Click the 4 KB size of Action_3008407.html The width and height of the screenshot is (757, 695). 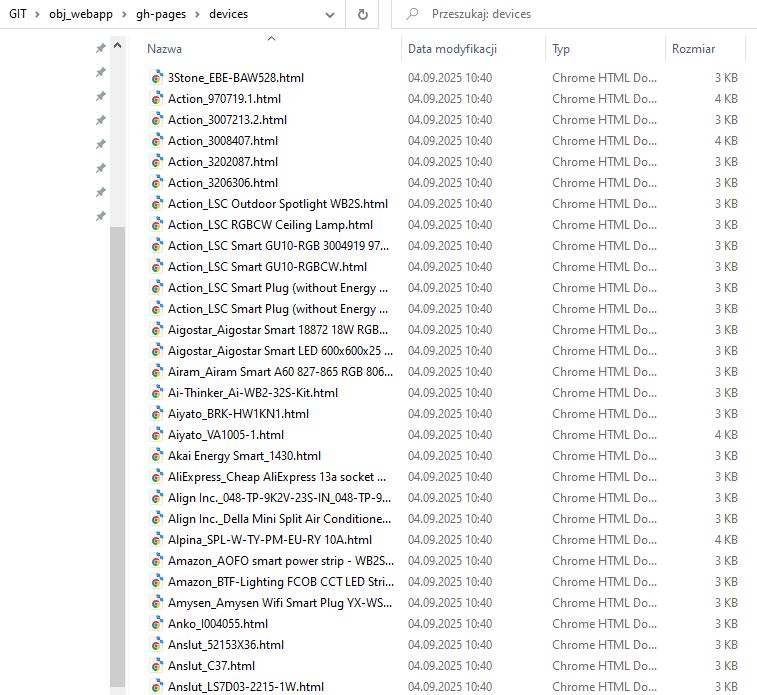click(x=726, y=141)
